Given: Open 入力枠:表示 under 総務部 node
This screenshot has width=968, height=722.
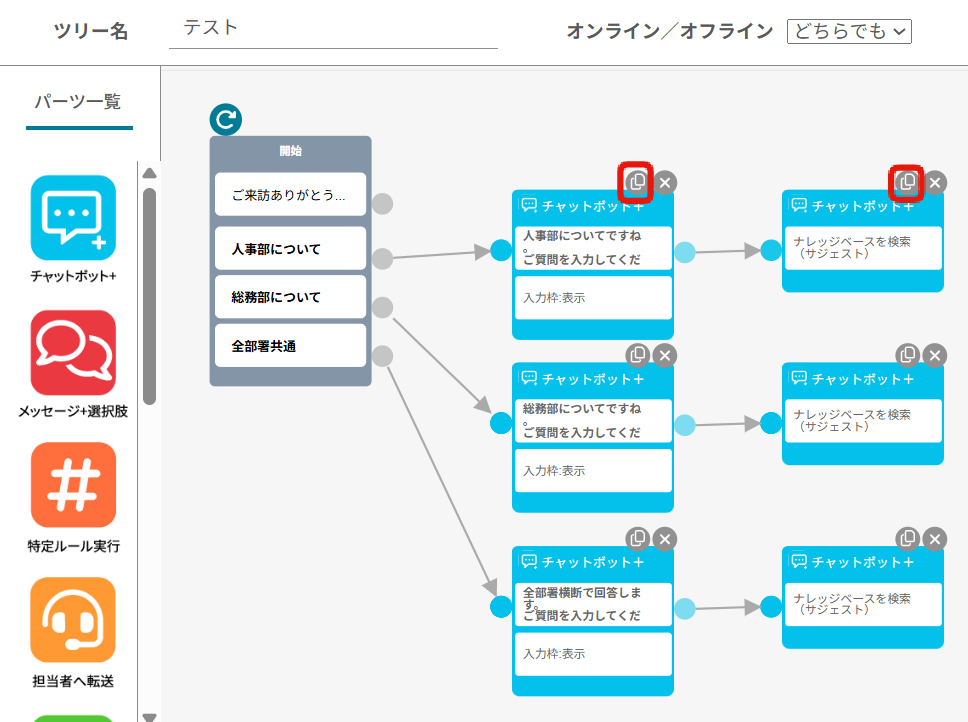Looking at the screenshot, I should point(593,470).
